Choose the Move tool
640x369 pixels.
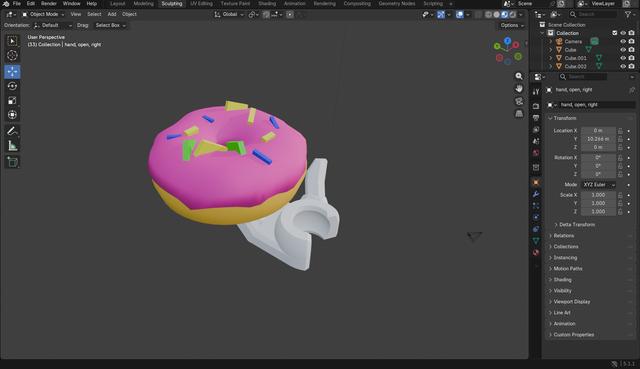pyautogui.click(x=12, y=71)
